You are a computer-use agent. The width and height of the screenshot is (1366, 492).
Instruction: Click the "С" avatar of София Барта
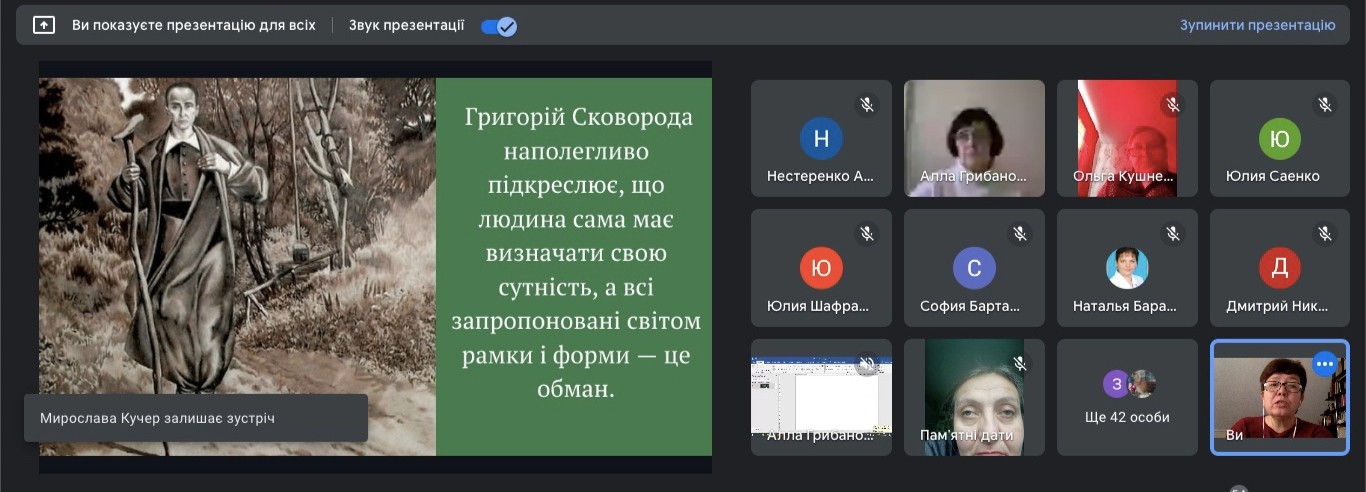tap(974, 268)
